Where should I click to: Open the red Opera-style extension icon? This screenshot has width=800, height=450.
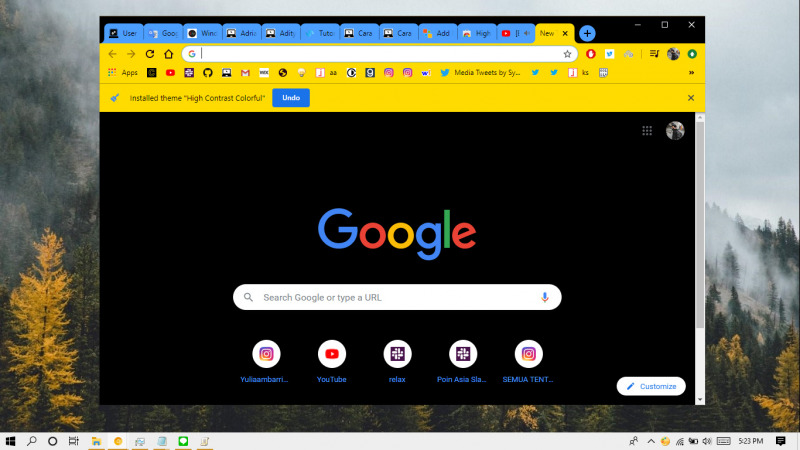click(x=591, y=54)
